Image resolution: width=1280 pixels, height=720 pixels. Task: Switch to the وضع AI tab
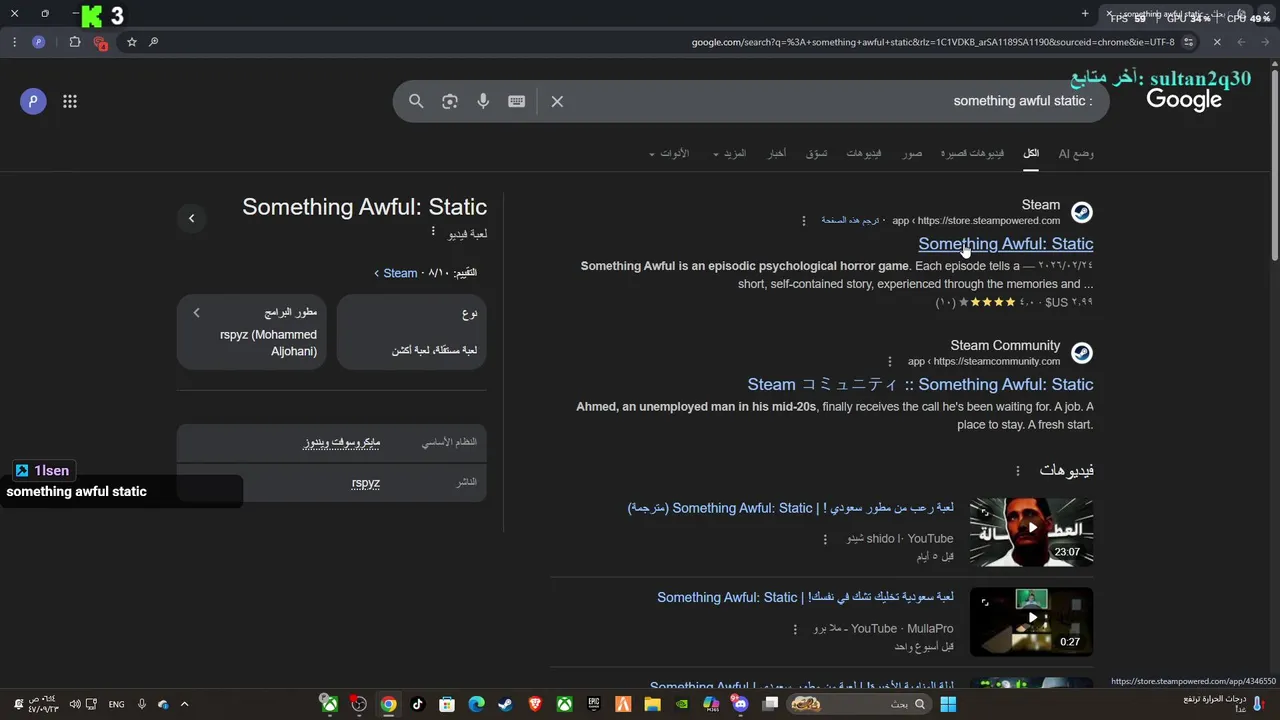pos(1076,153)
